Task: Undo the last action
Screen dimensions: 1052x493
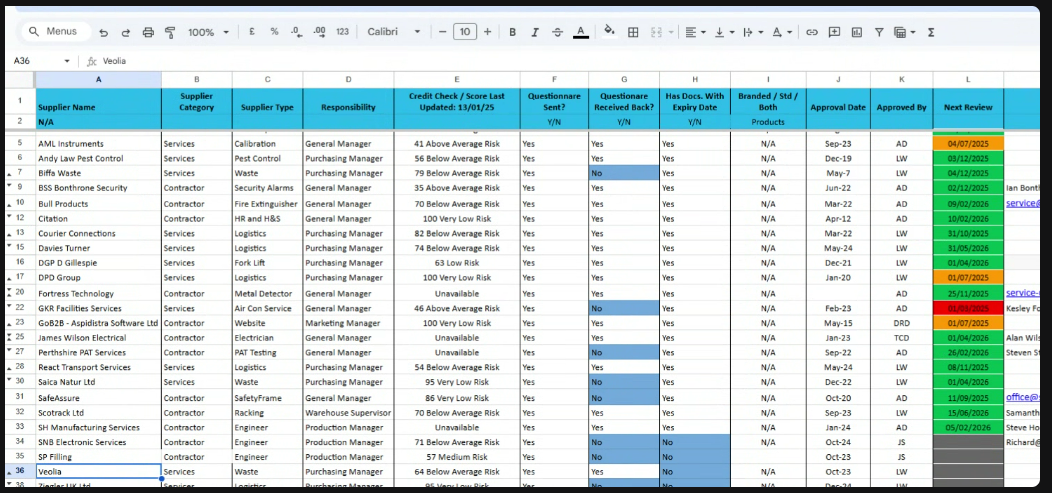Action: pos(103,32)
